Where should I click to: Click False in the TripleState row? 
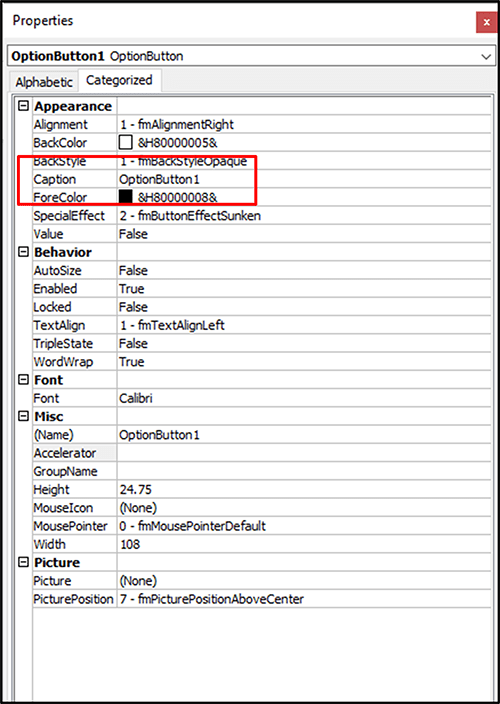click(x=133, y=343)
